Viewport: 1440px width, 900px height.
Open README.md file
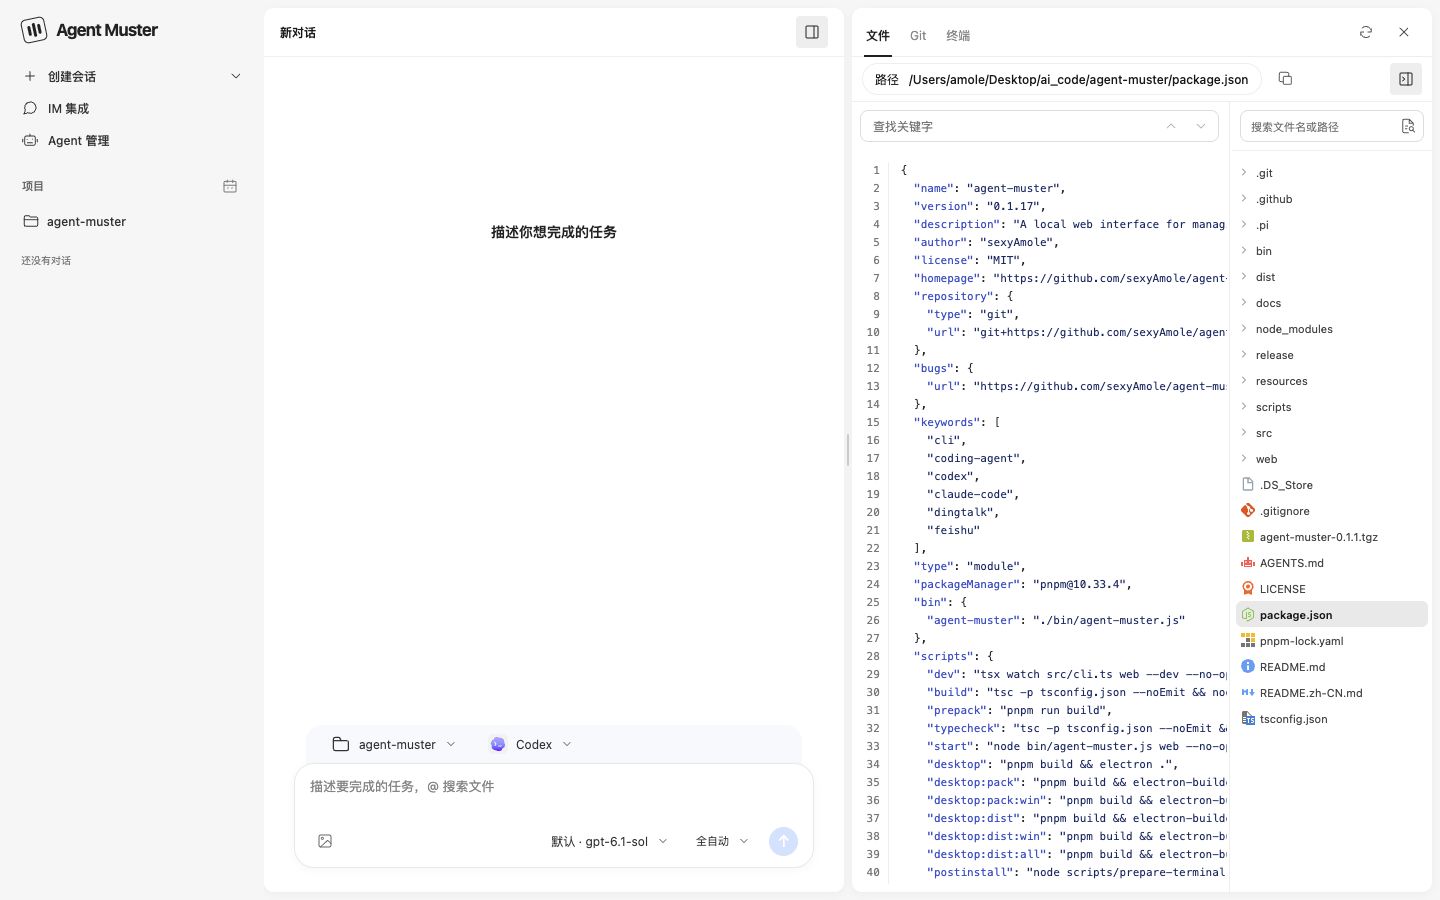click(1332, 667)
